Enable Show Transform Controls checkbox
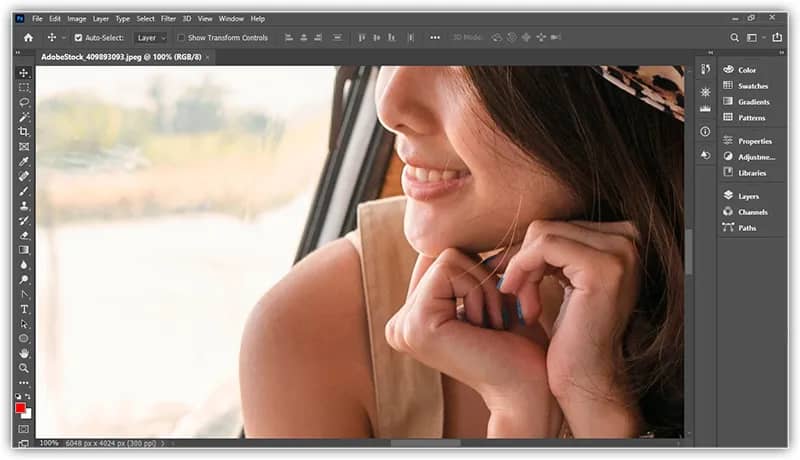800x460 pixels. tap(181, 38)
